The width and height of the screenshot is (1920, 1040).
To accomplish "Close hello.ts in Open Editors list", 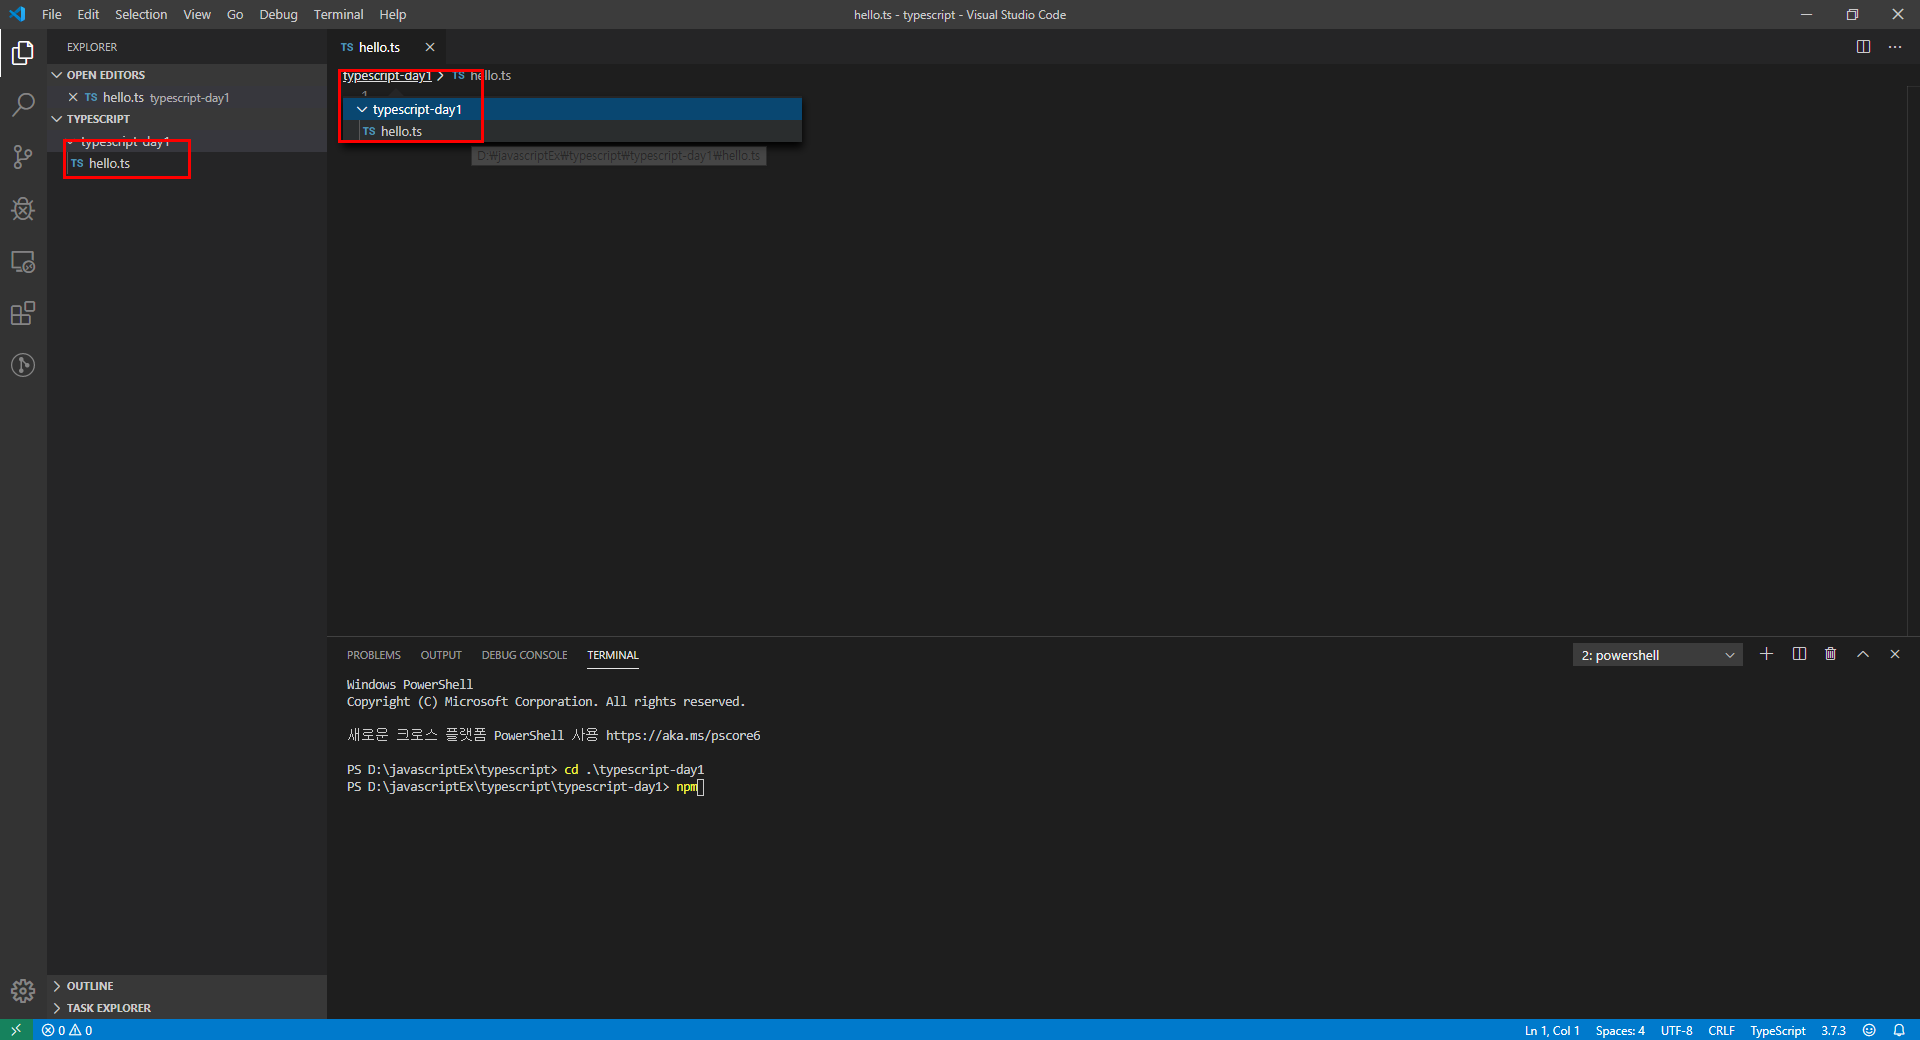I will coord(73,97).
